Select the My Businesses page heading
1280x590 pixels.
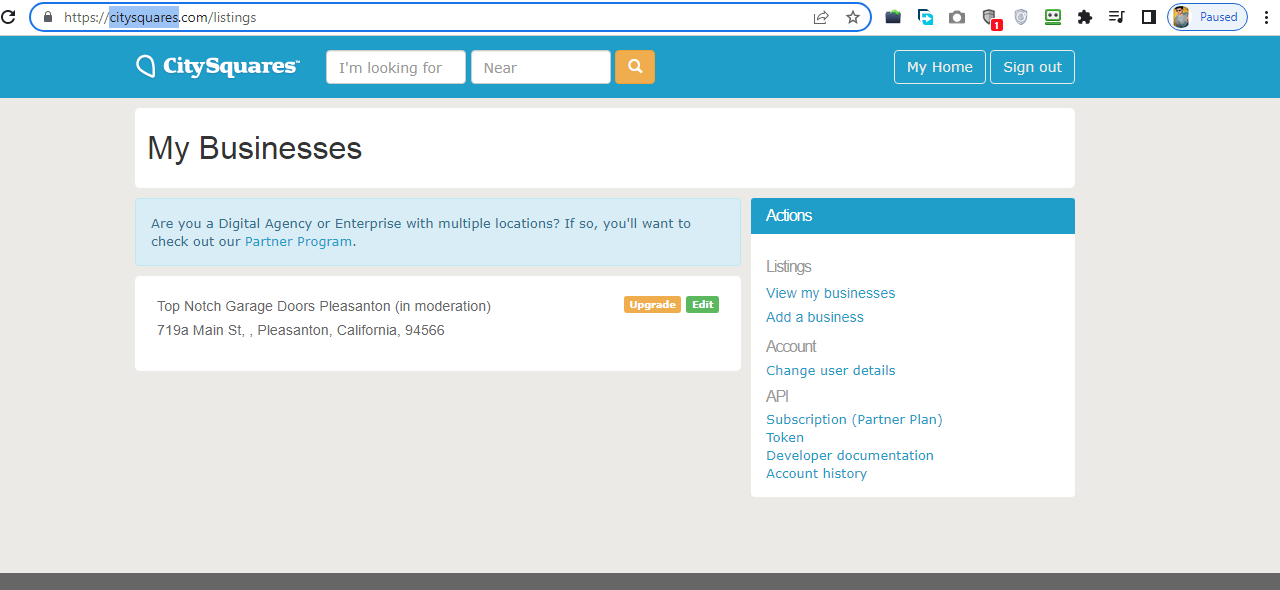(x=255, y=148)
